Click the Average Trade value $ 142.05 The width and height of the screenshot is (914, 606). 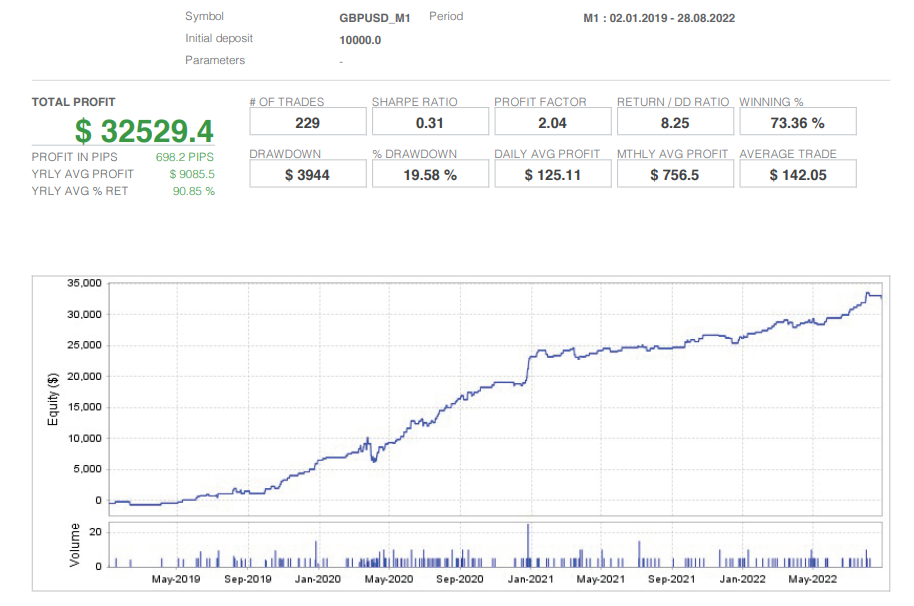[x=797, y=174]
